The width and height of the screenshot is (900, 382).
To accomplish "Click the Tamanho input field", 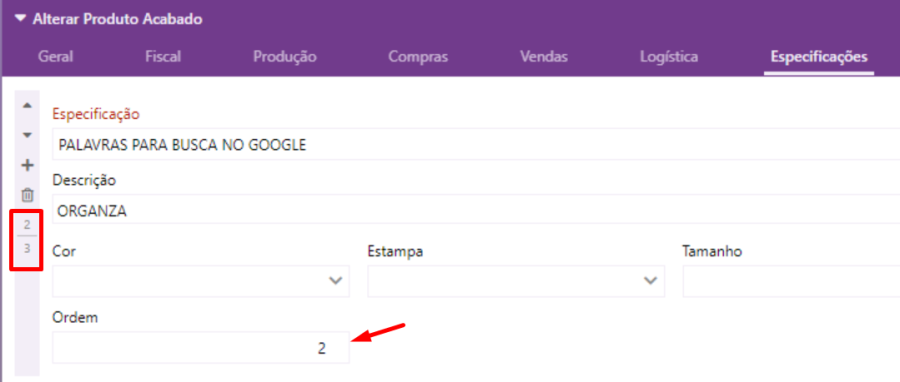I will [791, 281].
